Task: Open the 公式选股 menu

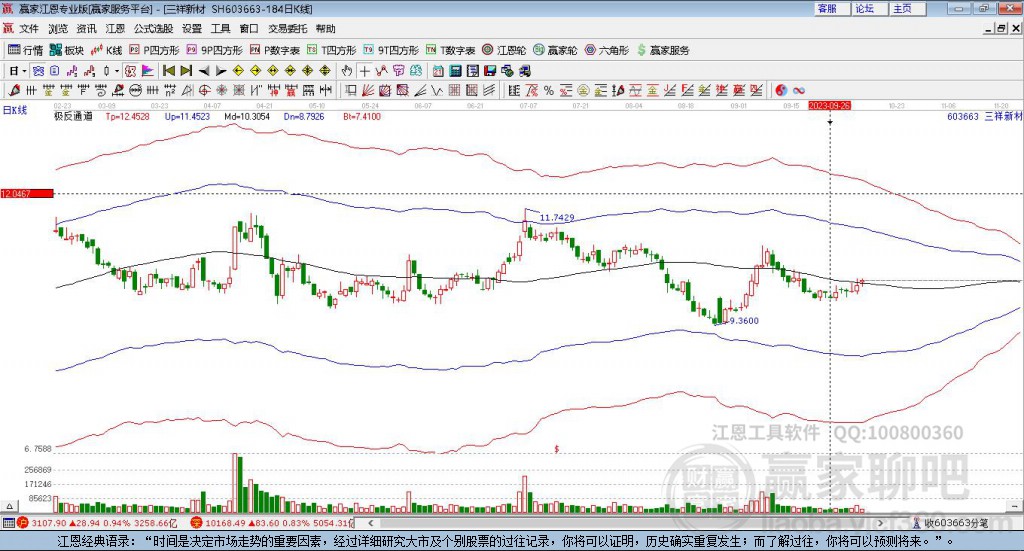Action: point(153,29)
